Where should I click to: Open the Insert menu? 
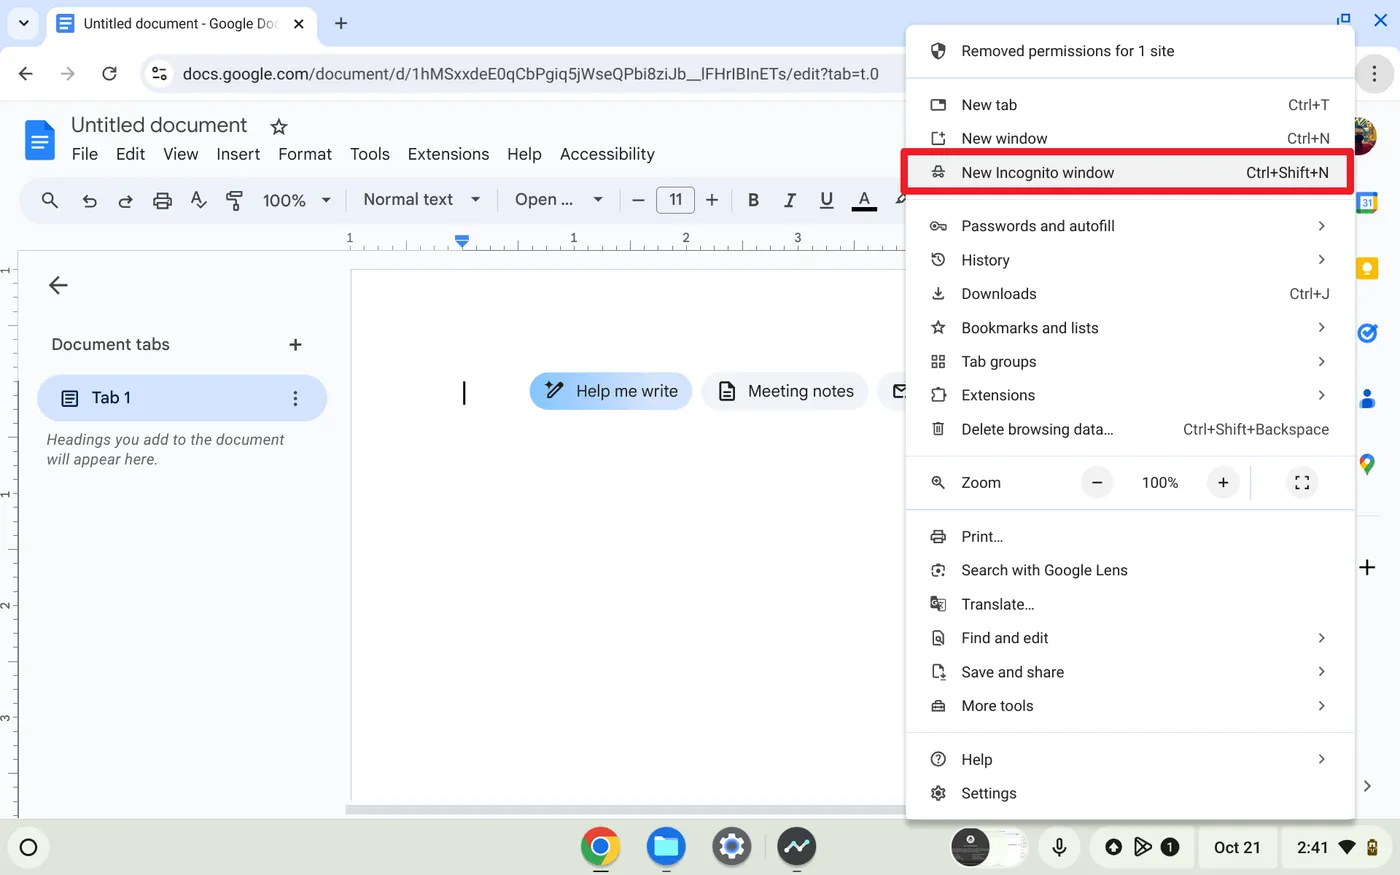(x=238, y=154)
